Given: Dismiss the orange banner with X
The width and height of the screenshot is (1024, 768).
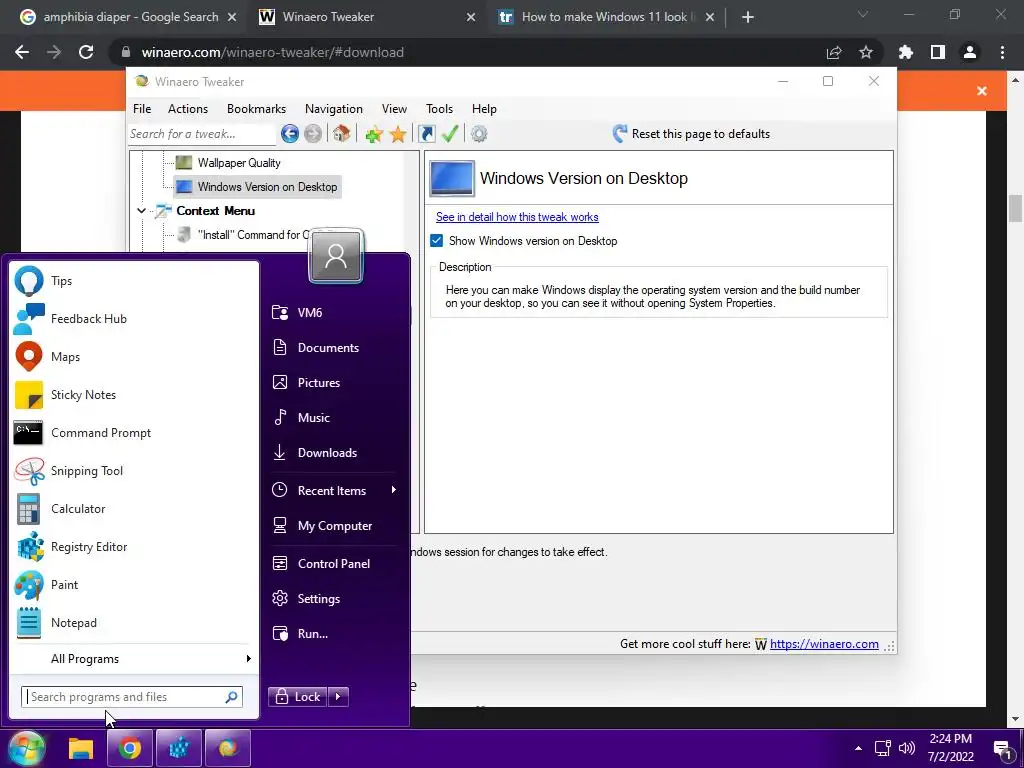Looking at the screenshot, I should (x=982, y=91).
